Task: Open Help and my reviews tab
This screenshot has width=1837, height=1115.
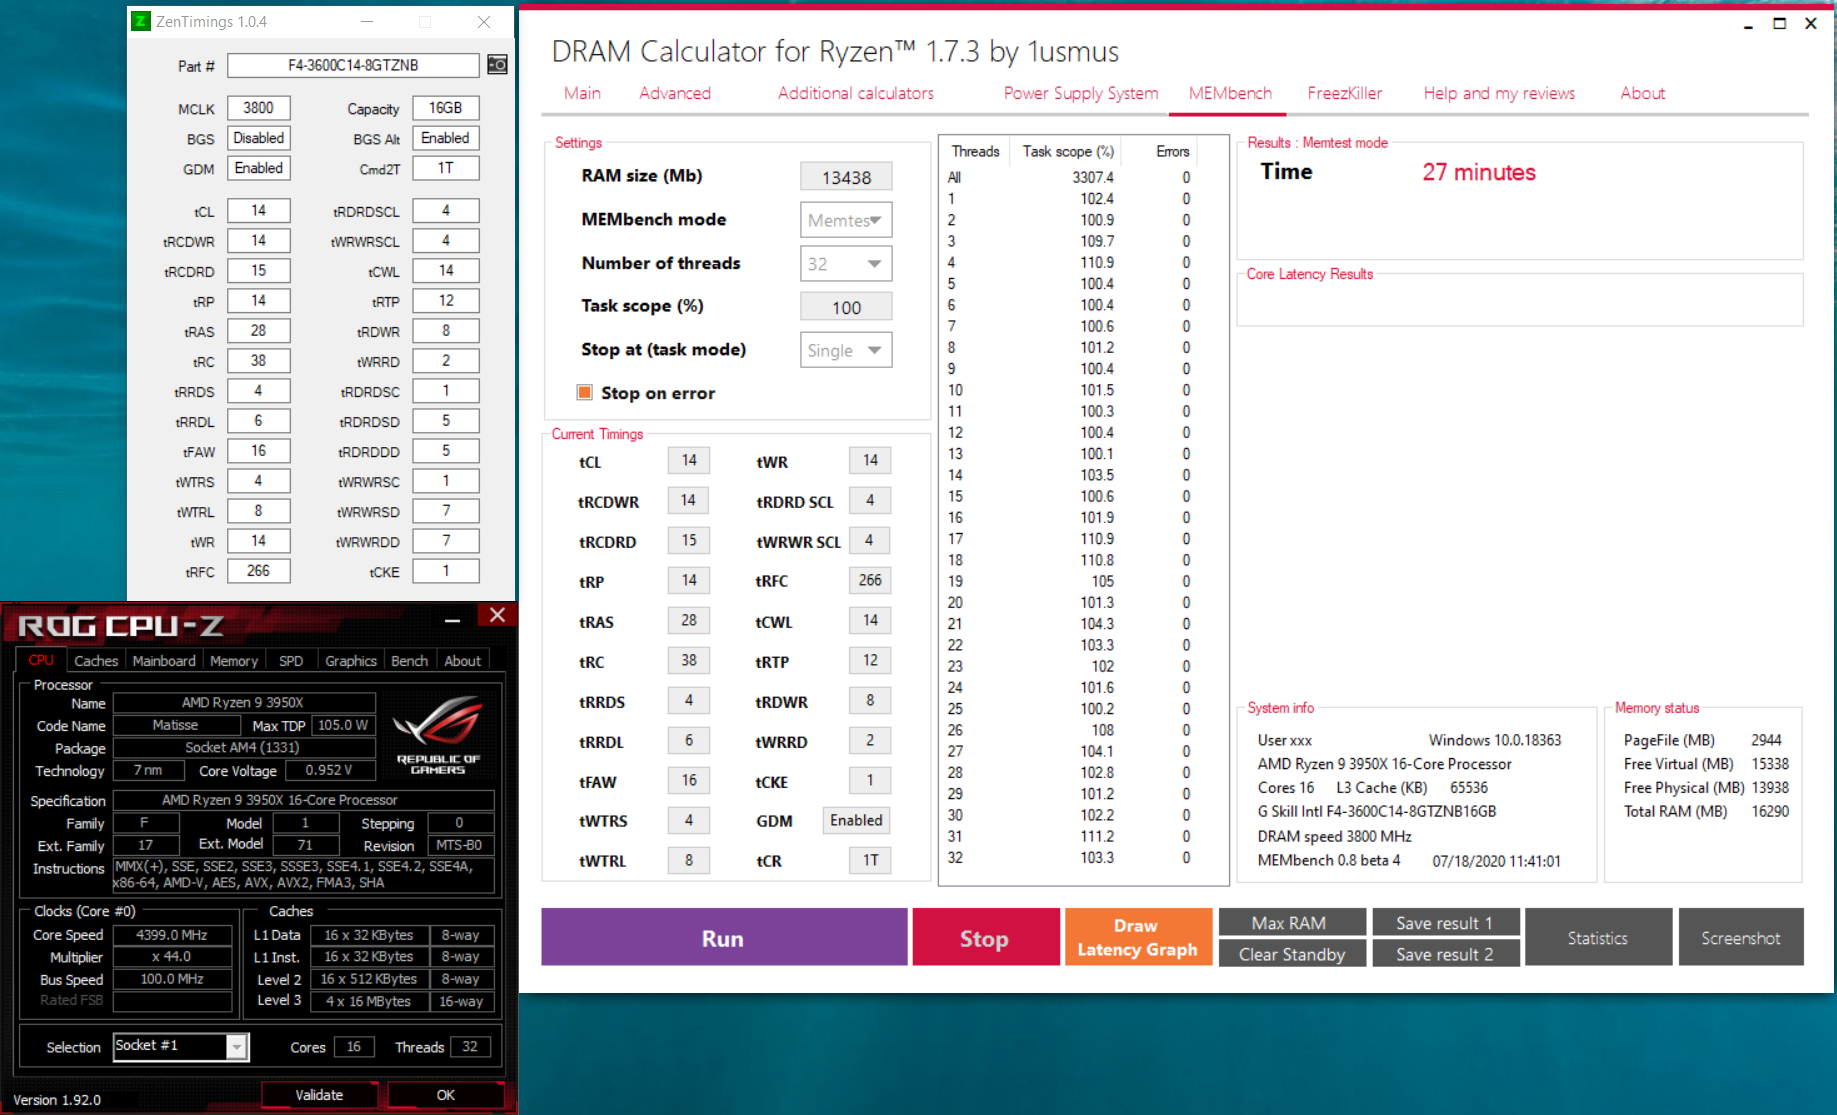Action: 1499,93
